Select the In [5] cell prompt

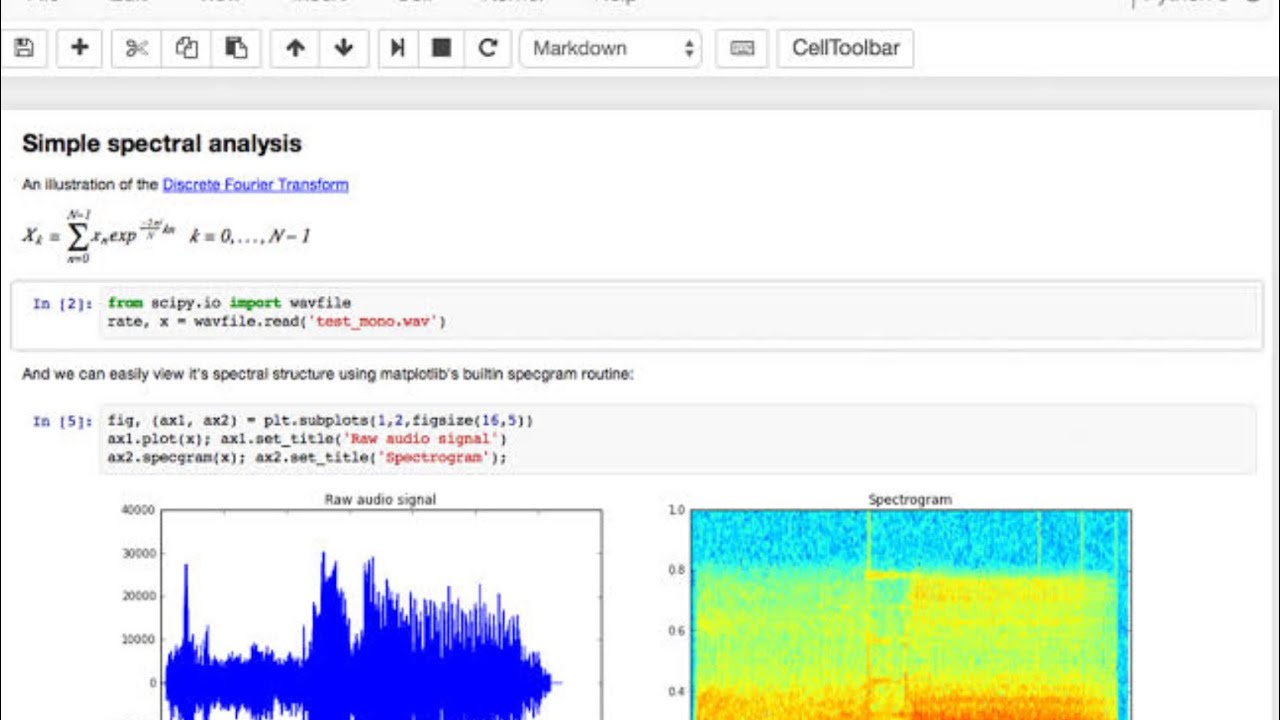point(62,421)
